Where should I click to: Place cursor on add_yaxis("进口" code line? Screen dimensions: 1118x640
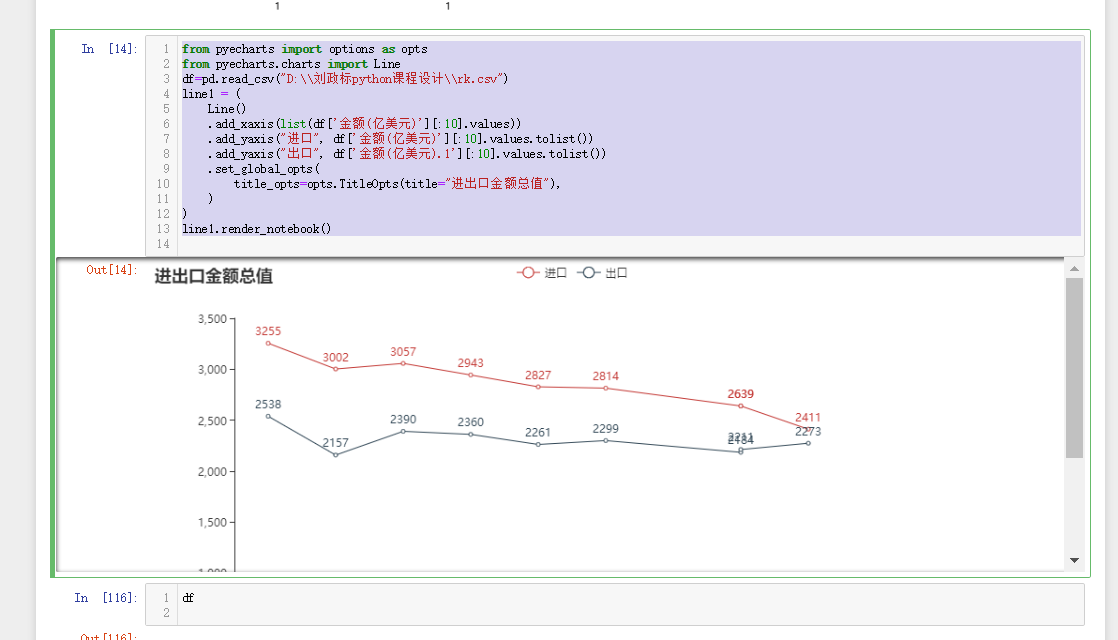pos(400,138)
